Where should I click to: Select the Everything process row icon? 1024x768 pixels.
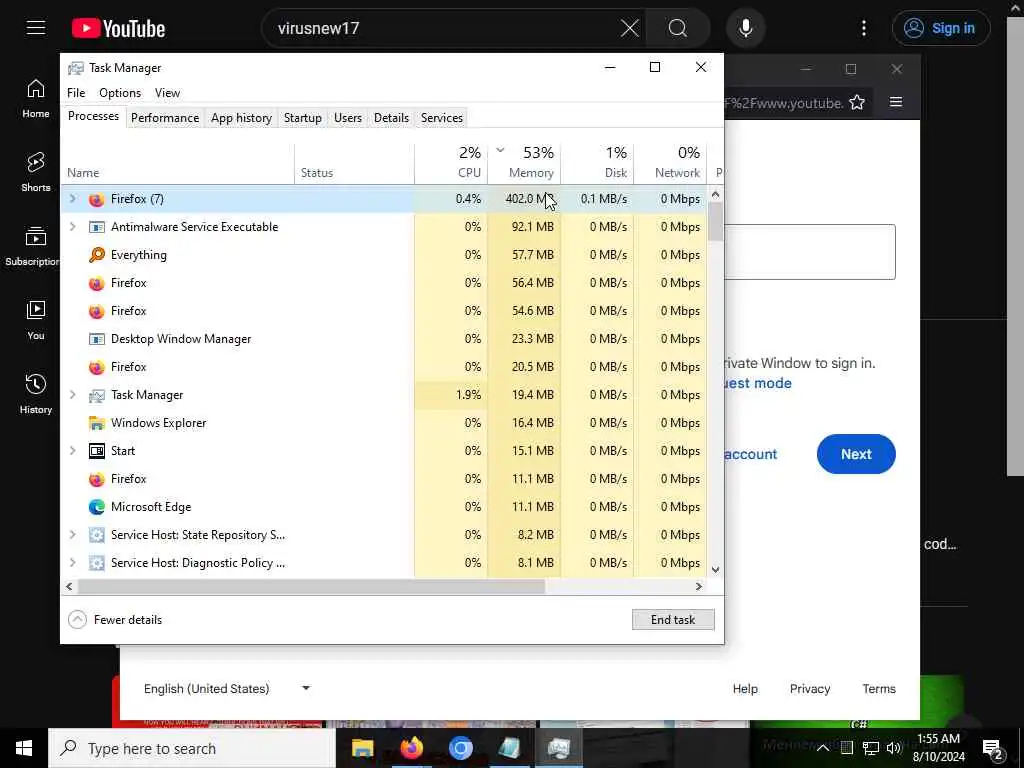97,255
